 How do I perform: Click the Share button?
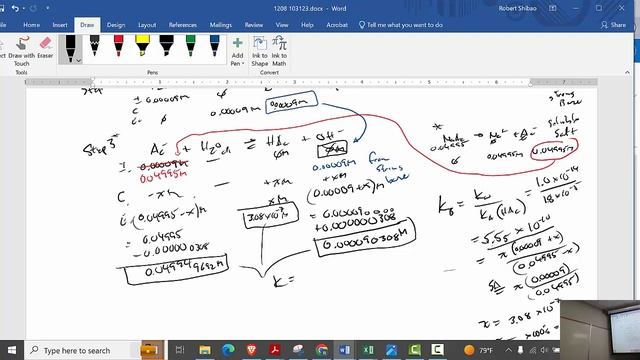click(x=613, y=25)
